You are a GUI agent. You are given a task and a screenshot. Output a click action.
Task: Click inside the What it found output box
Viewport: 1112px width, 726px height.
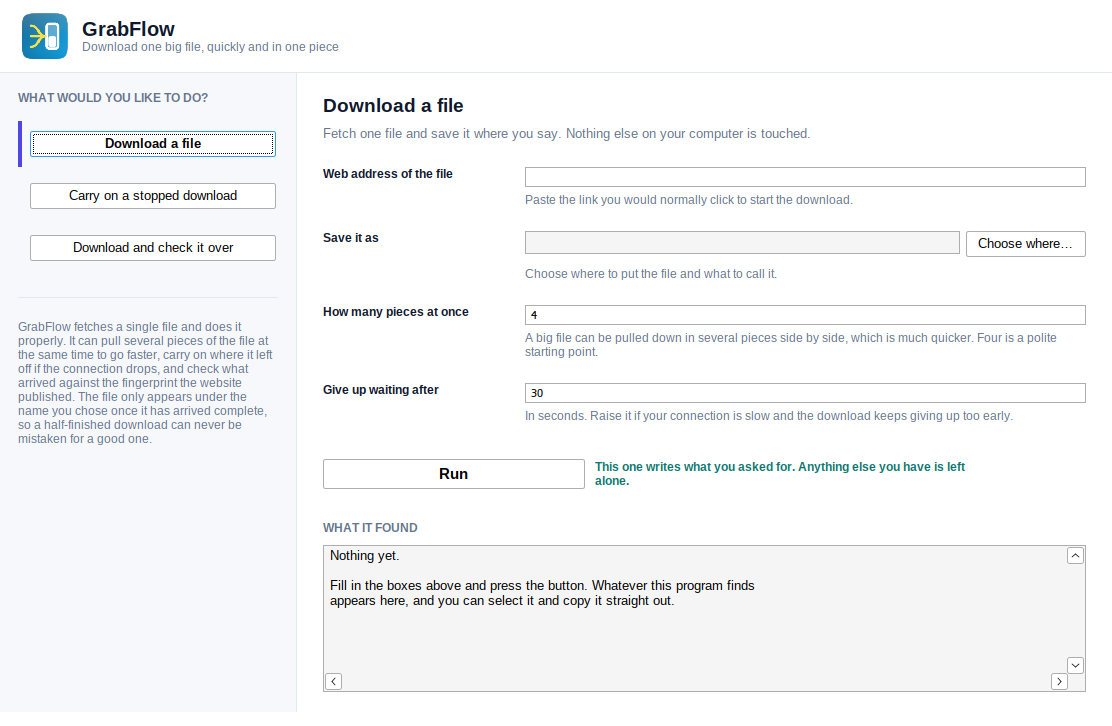(x=704, y=618)
